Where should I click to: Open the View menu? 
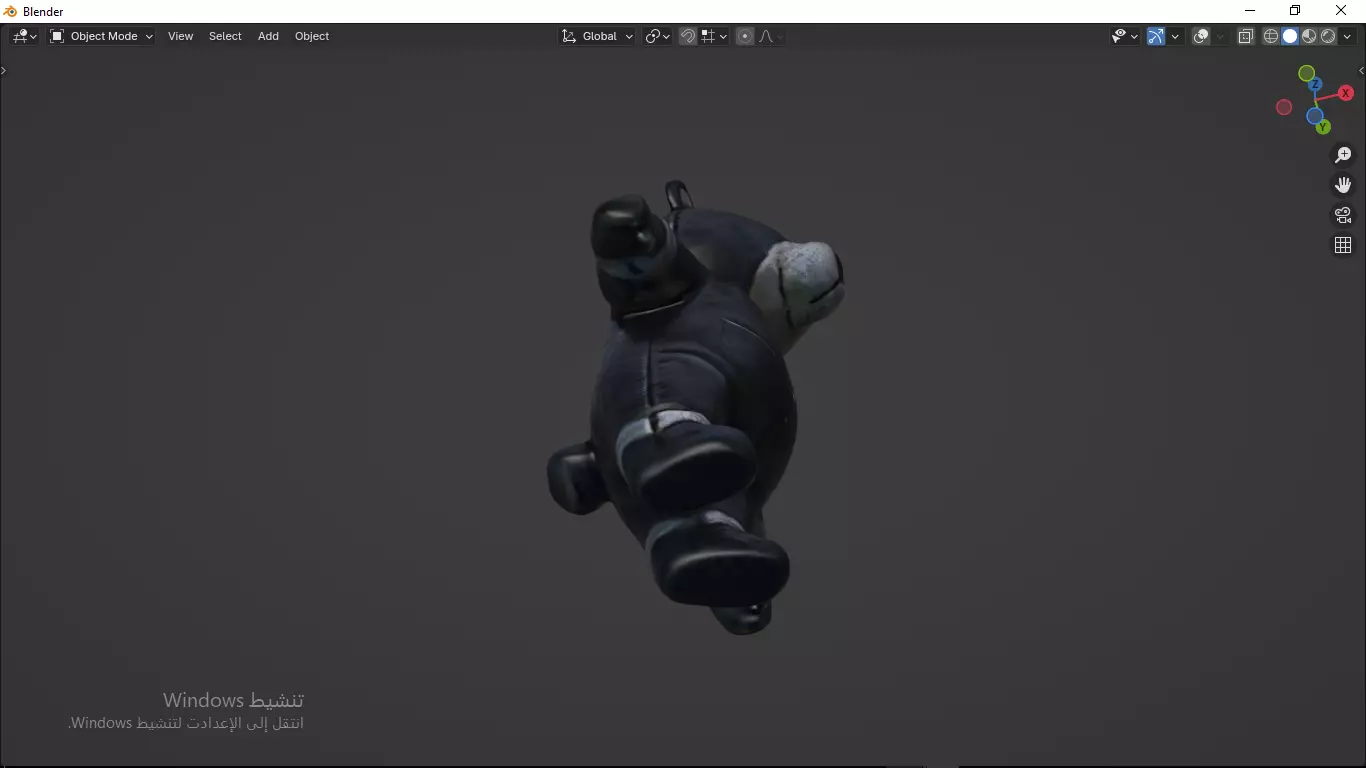(x=180, y=36)
